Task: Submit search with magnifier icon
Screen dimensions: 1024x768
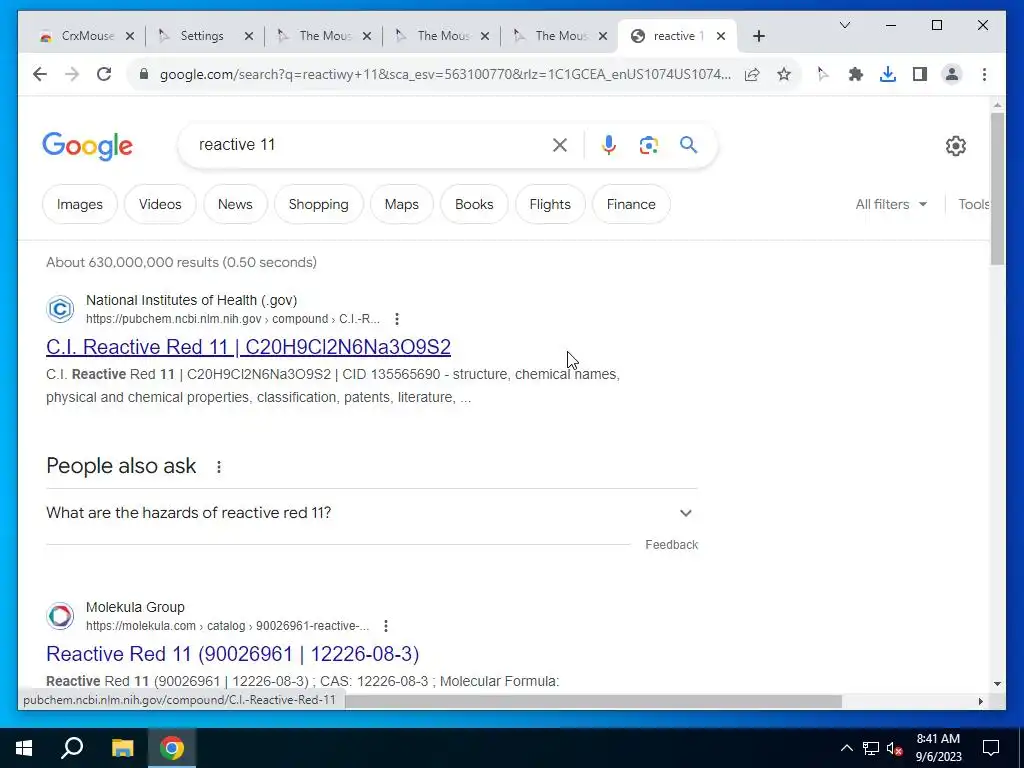Action: (x=688, y=144)
